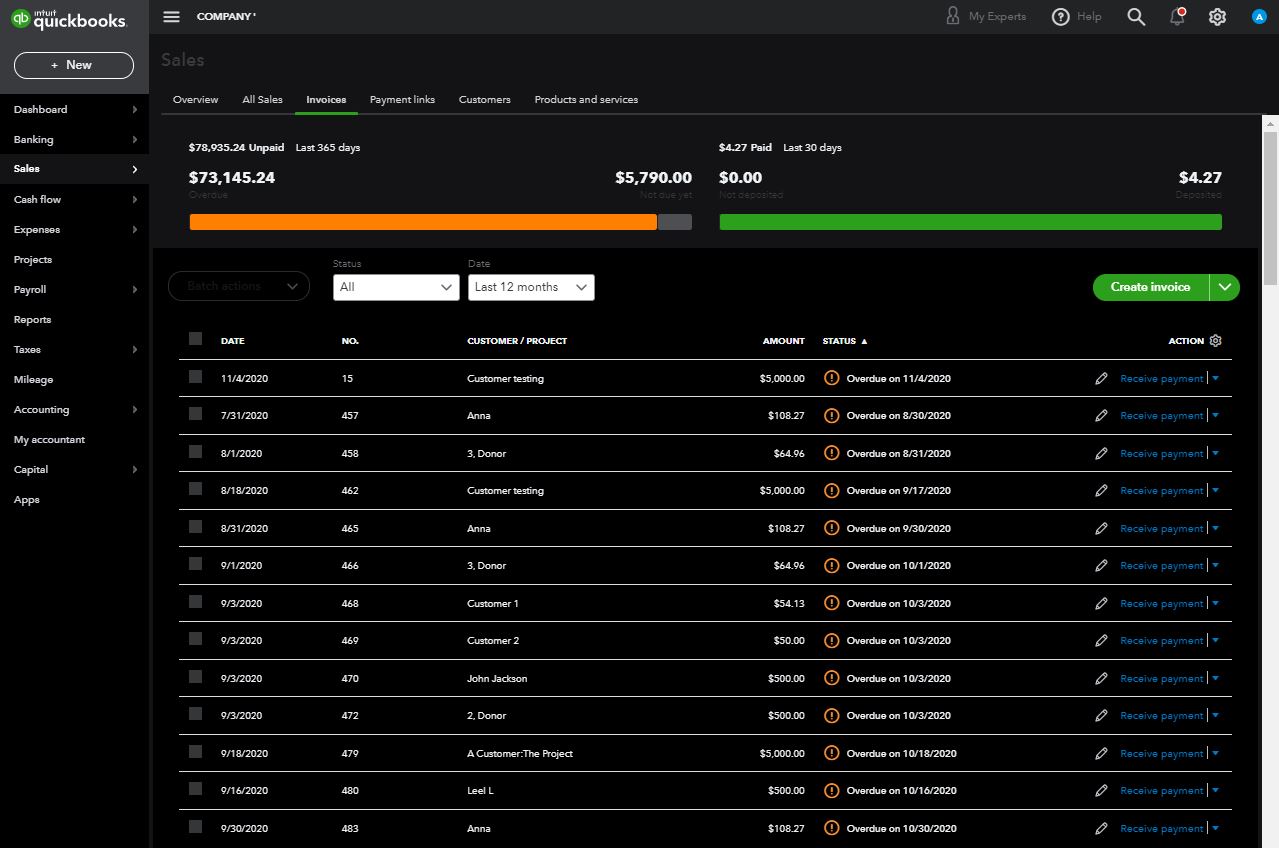Click the Help question mark icon
Viewport: 1279px width, 848px height.
click(1061, 17)
